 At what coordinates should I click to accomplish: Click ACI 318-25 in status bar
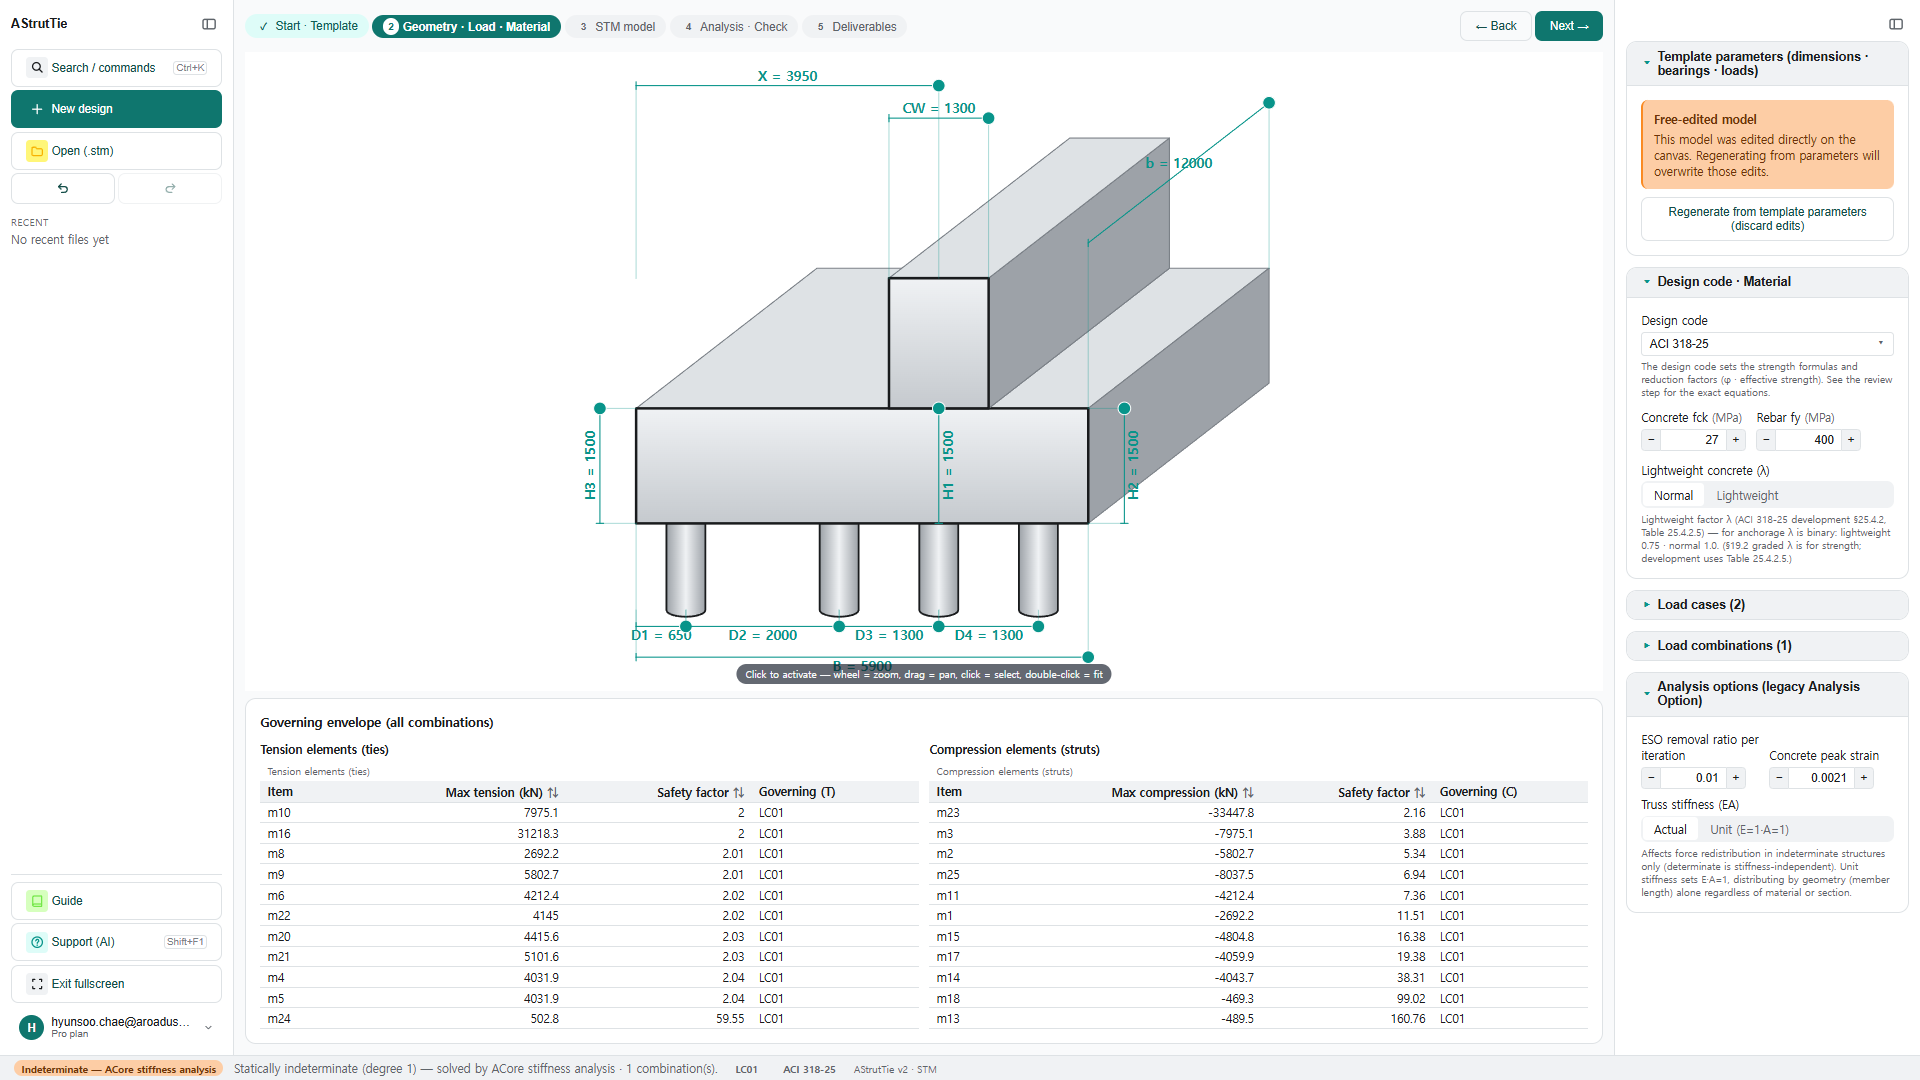[x=809, y=1070]
